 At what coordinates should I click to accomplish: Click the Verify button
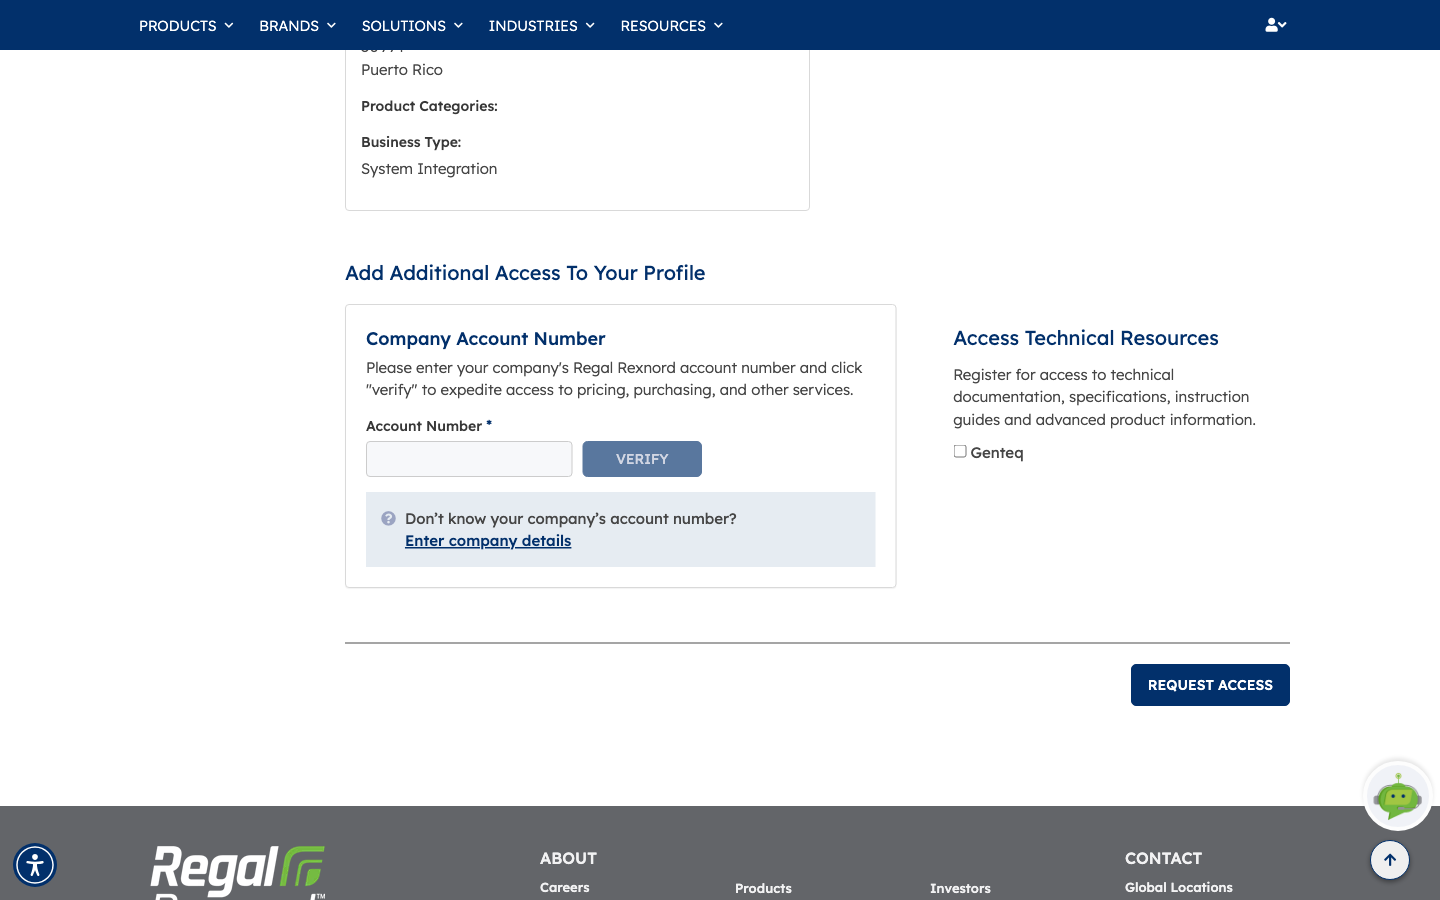point(642,459)
